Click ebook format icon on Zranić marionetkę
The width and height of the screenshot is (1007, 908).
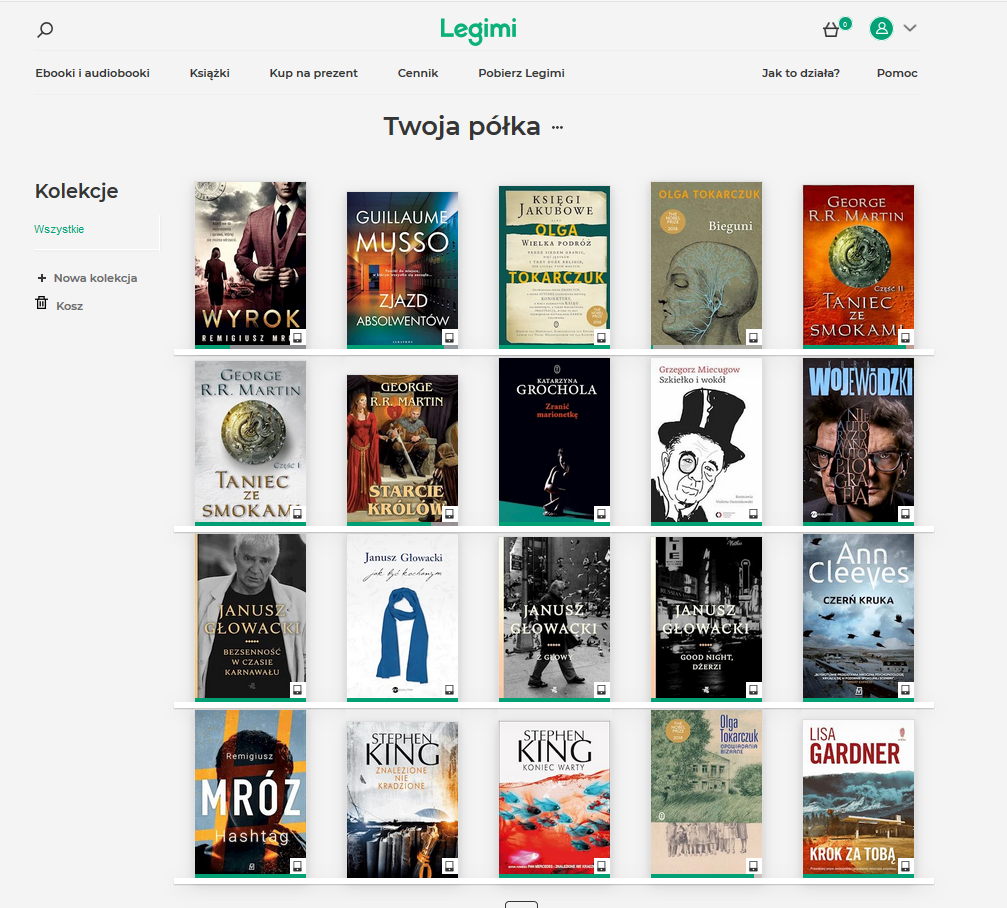pyautogui.click(x=602, y=514)
